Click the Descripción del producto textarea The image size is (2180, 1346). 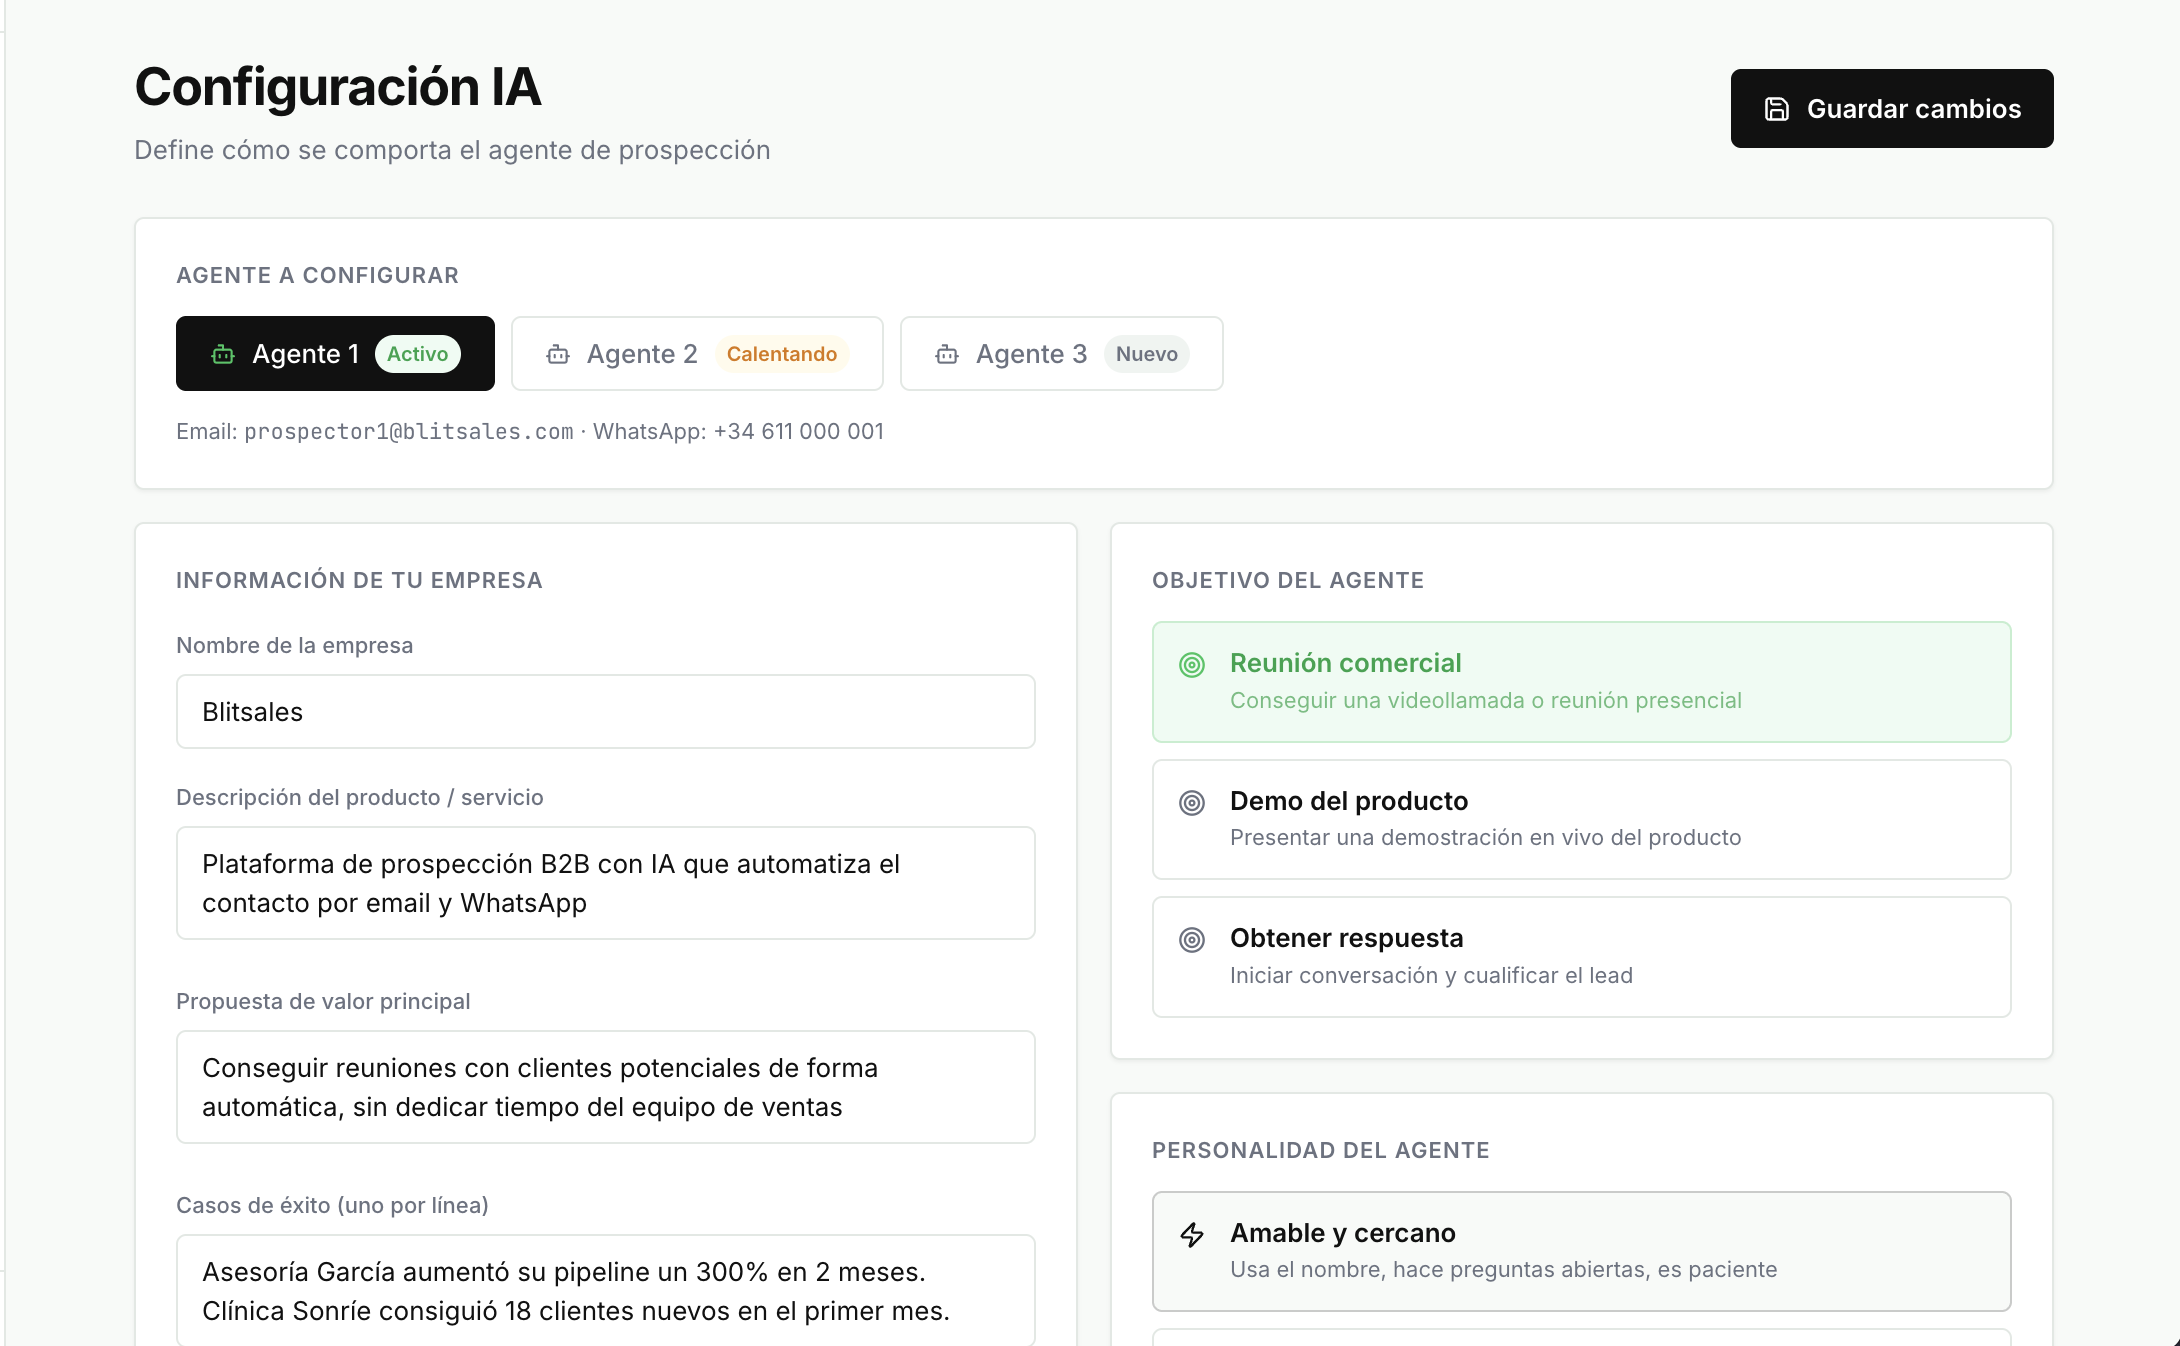click(606, 883)
